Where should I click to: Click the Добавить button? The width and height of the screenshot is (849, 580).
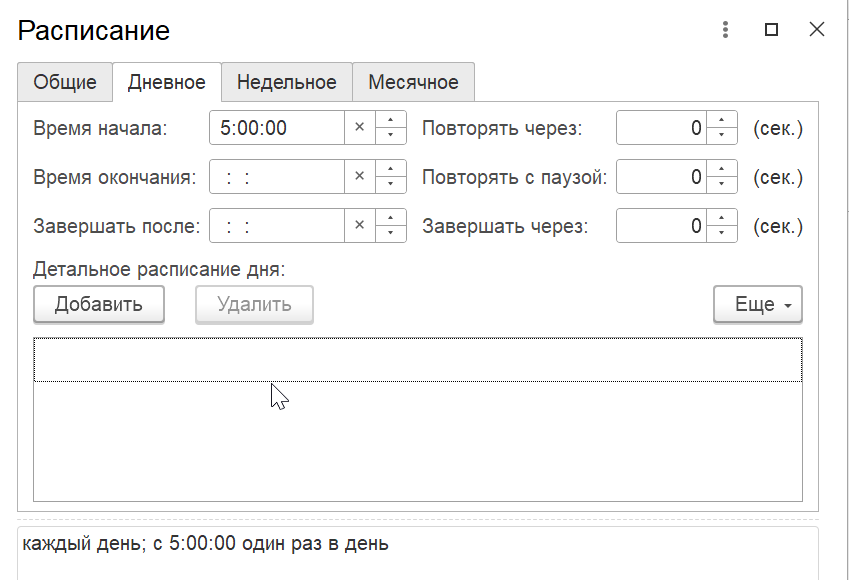tap(99, 304)
